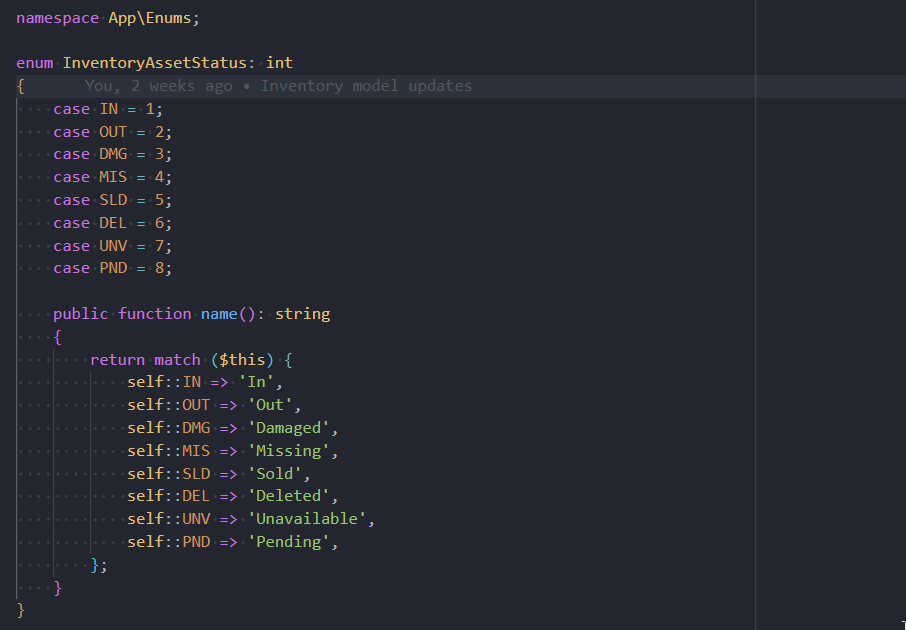Viewport: 906px width, 630px height.
Task: Click the 'return' keyword before match
Action: 117,360
